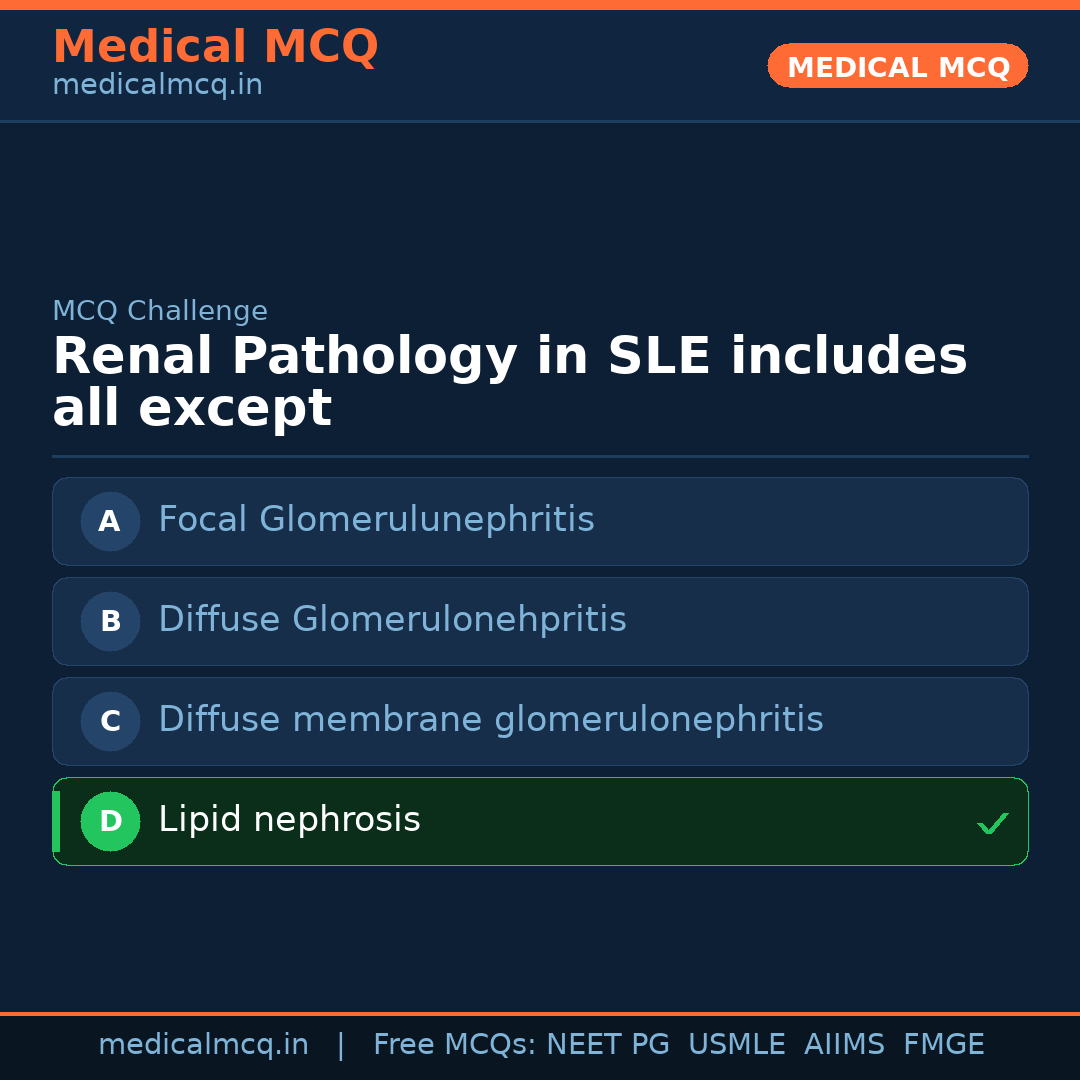Click the letter C circle badge

tap(110, 721)
